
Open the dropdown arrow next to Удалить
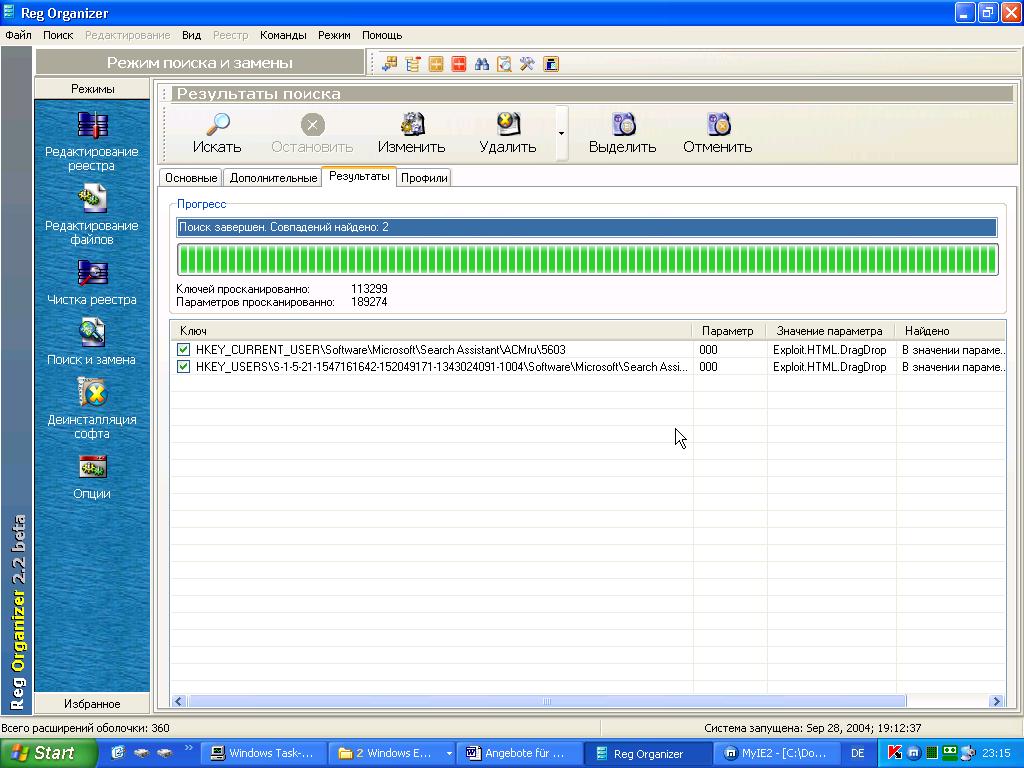561,133
